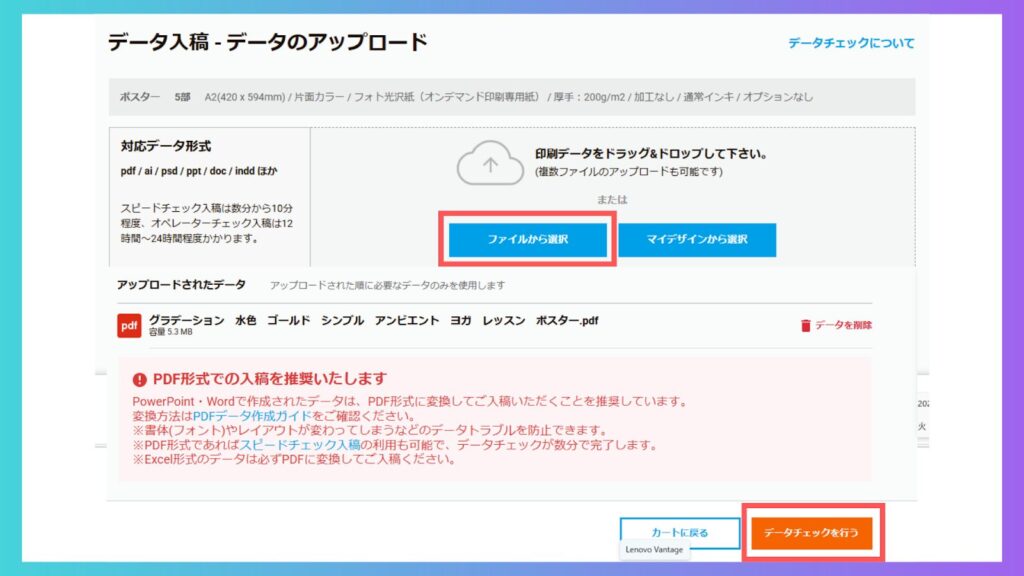
Task: Click the Lenovo Vantage tooltip
Action: tap(652, 550)
